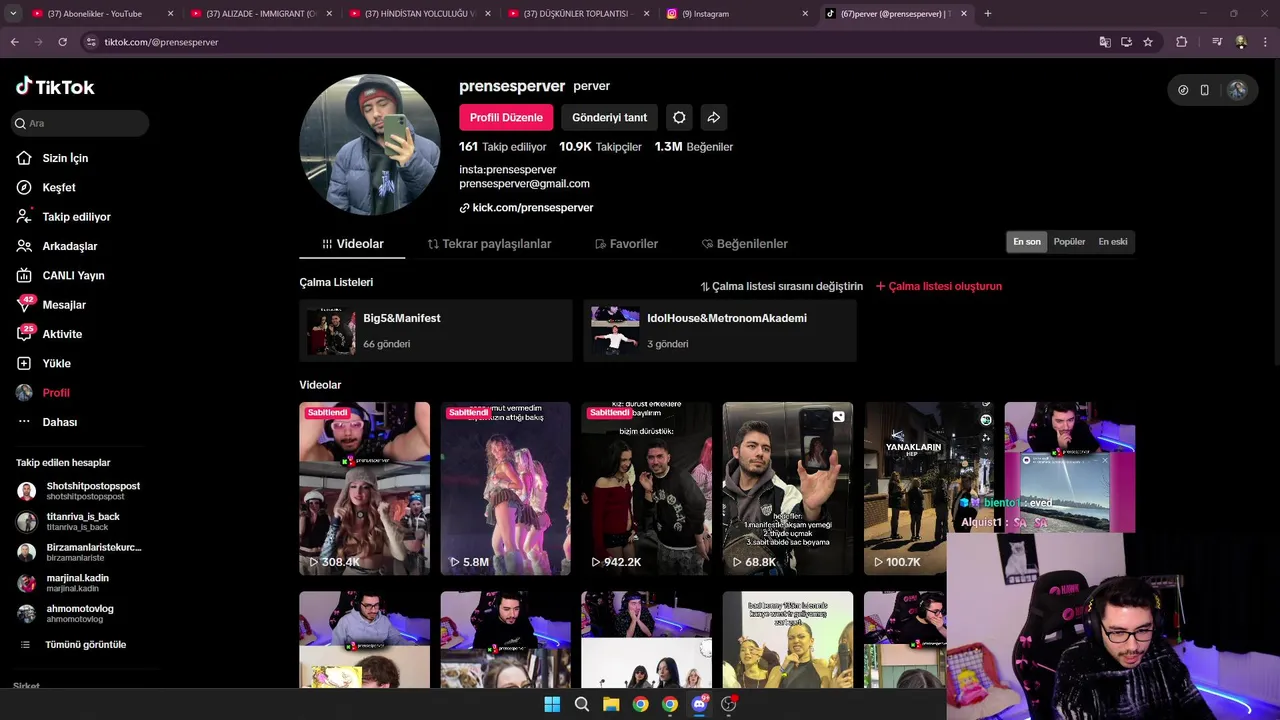
Task: Open the IdolHouse&MetronomAkademi playlist
Action: pyautogui.click(x=720, y=331)
